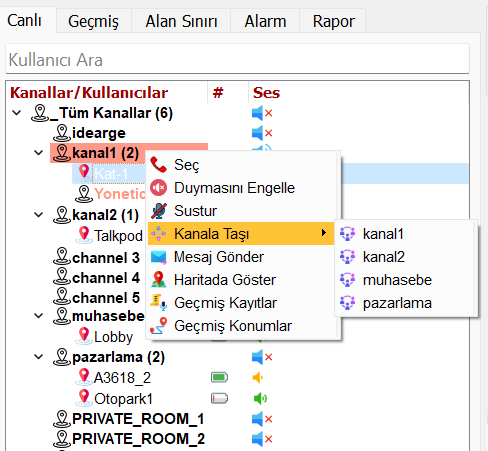This screenshot has height=451, width=488.
Task: Select the Talkpod user in the tree
Action: tap(118, 236)
